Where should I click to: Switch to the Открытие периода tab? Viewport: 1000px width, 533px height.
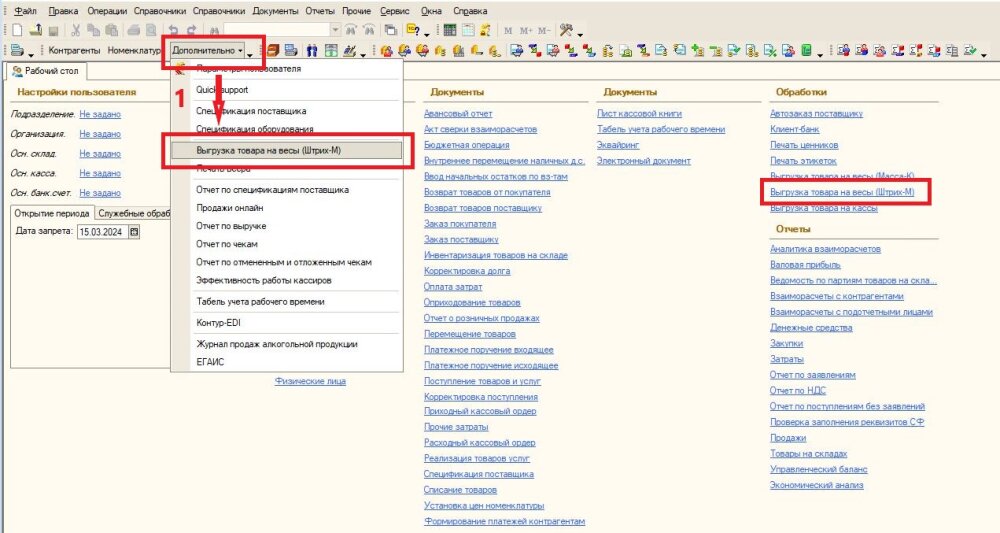point(52,214)
